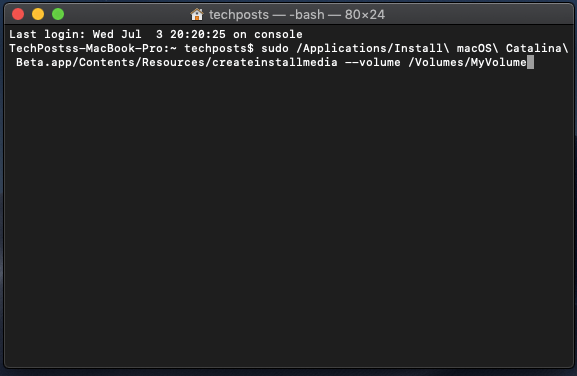
Task: Click createinstallmedia in the command line
Action: (x=275, y=62)
